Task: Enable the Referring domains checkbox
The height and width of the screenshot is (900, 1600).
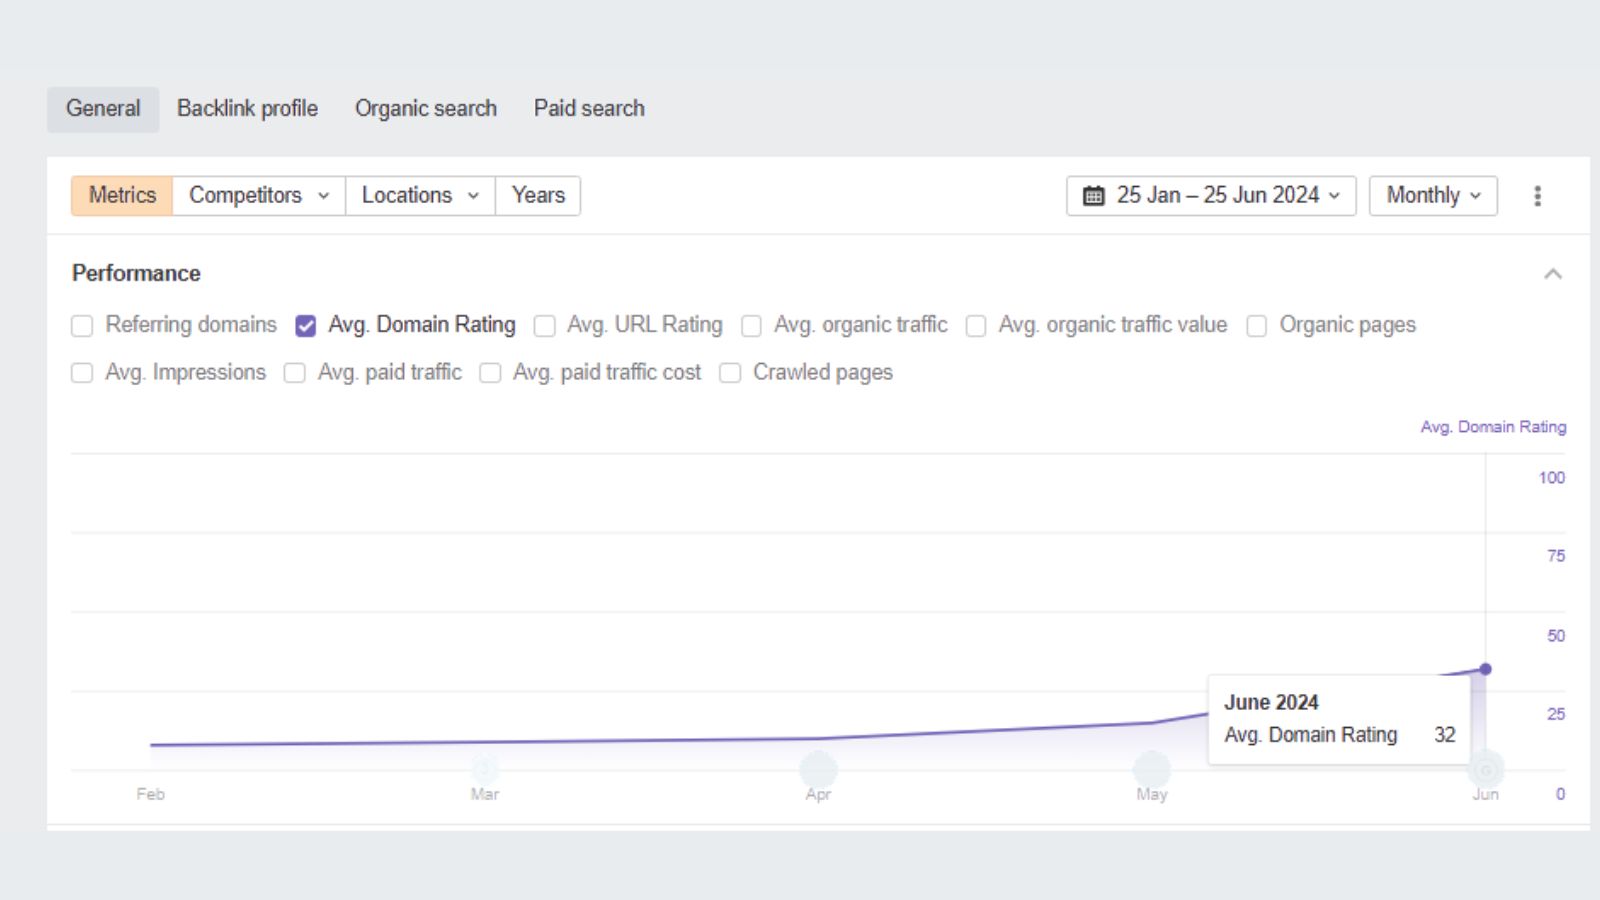Action: coord(82,326)
